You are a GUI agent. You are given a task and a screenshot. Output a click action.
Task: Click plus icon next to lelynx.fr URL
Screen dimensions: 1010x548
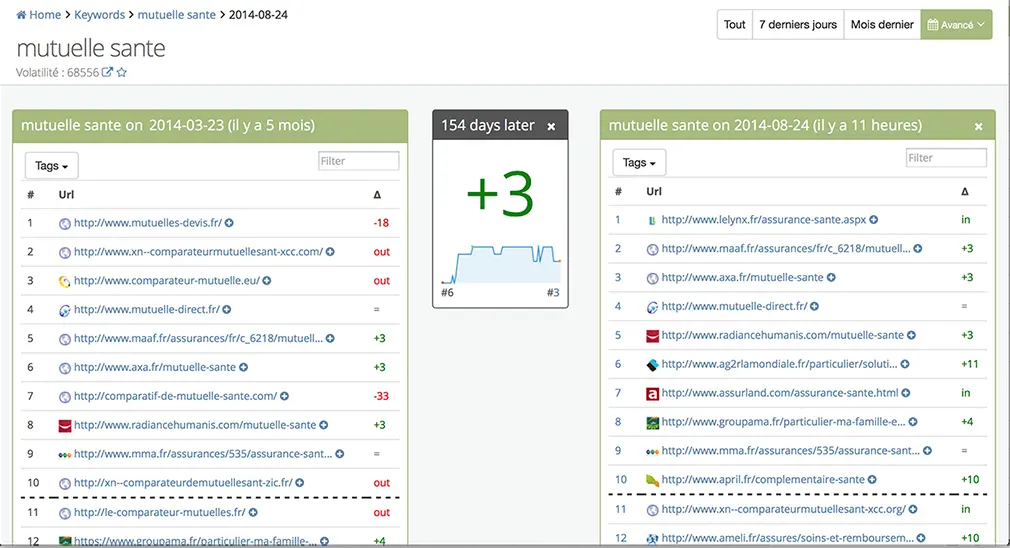(x=873, y=220)
